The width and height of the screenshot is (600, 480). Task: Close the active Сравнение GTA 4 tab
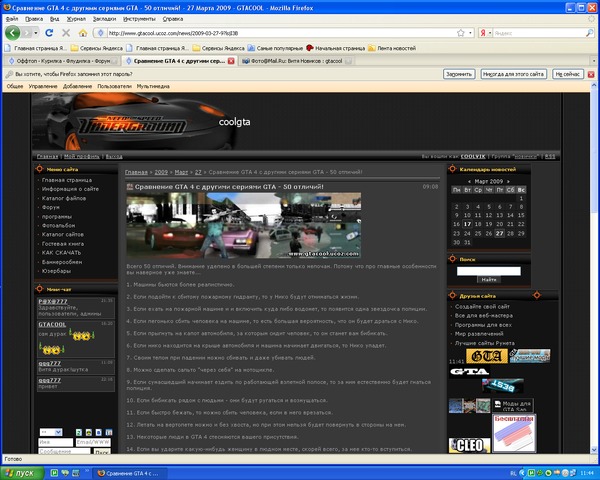(231, 61)
